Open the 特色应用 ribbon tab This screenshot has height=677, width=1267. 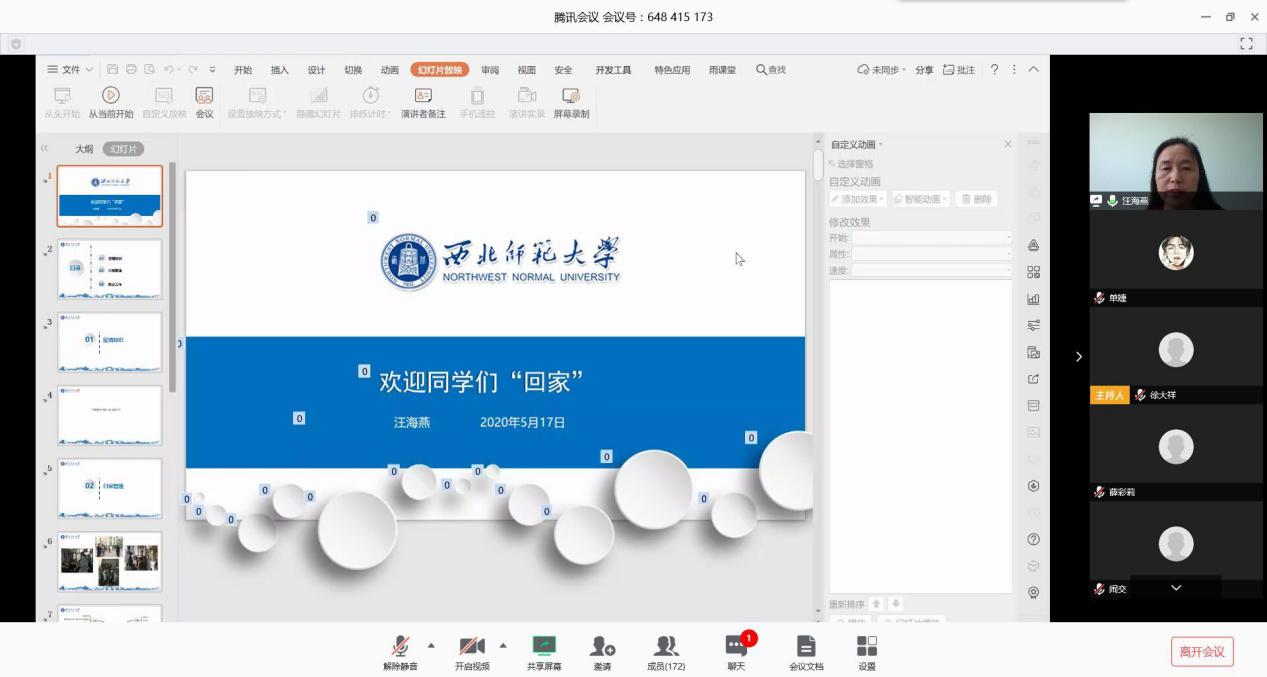(672, 70)
